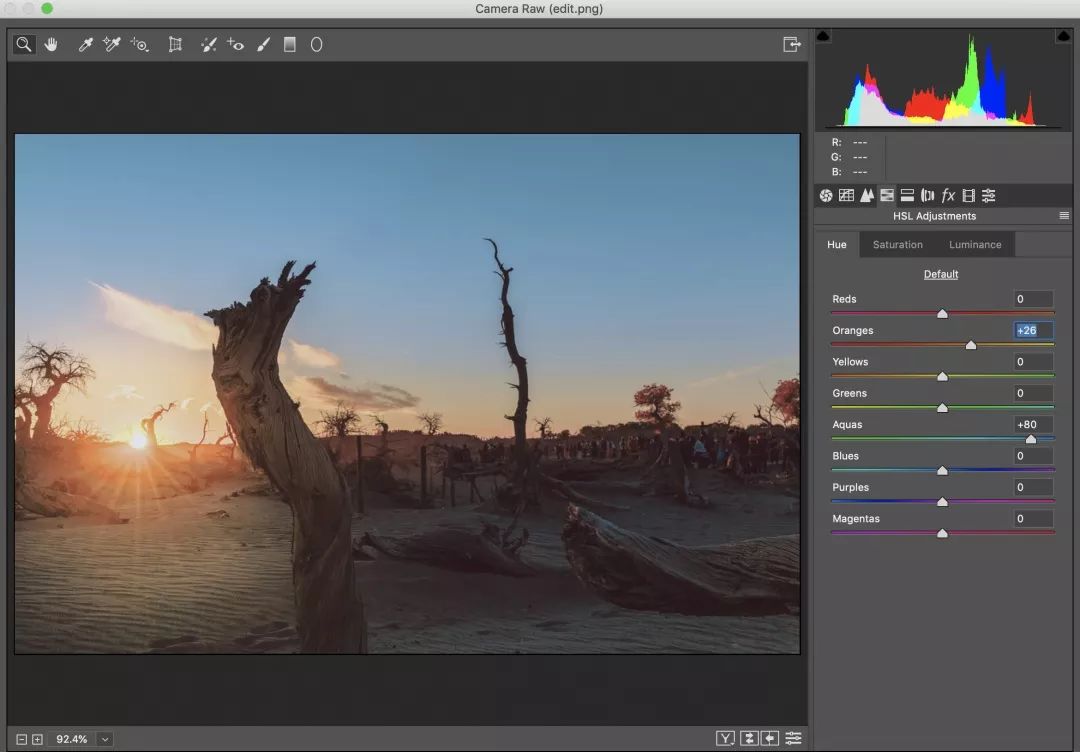Viewport: 1080px width, 752px height.
Task: Open the Effects (fx) panel
Action: tap(948, 195)
